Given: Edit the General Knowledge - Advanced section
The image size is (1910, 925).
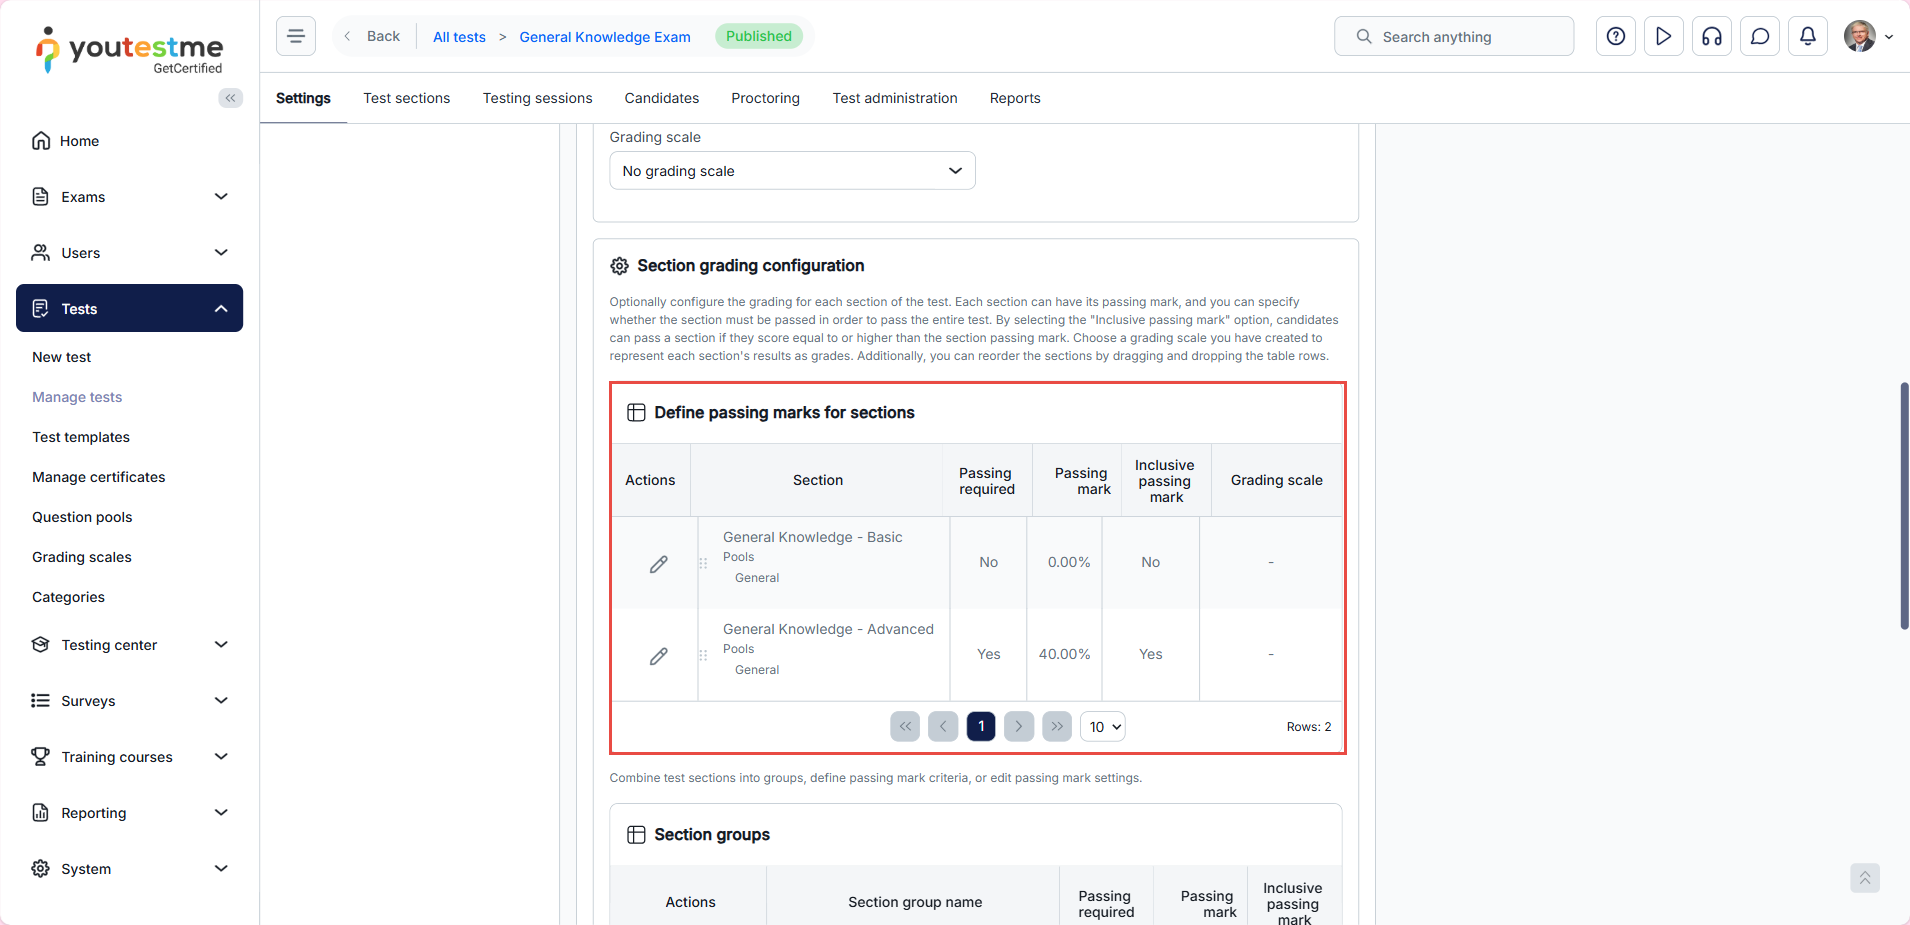Looking at the screenshot, I should 658,656.
